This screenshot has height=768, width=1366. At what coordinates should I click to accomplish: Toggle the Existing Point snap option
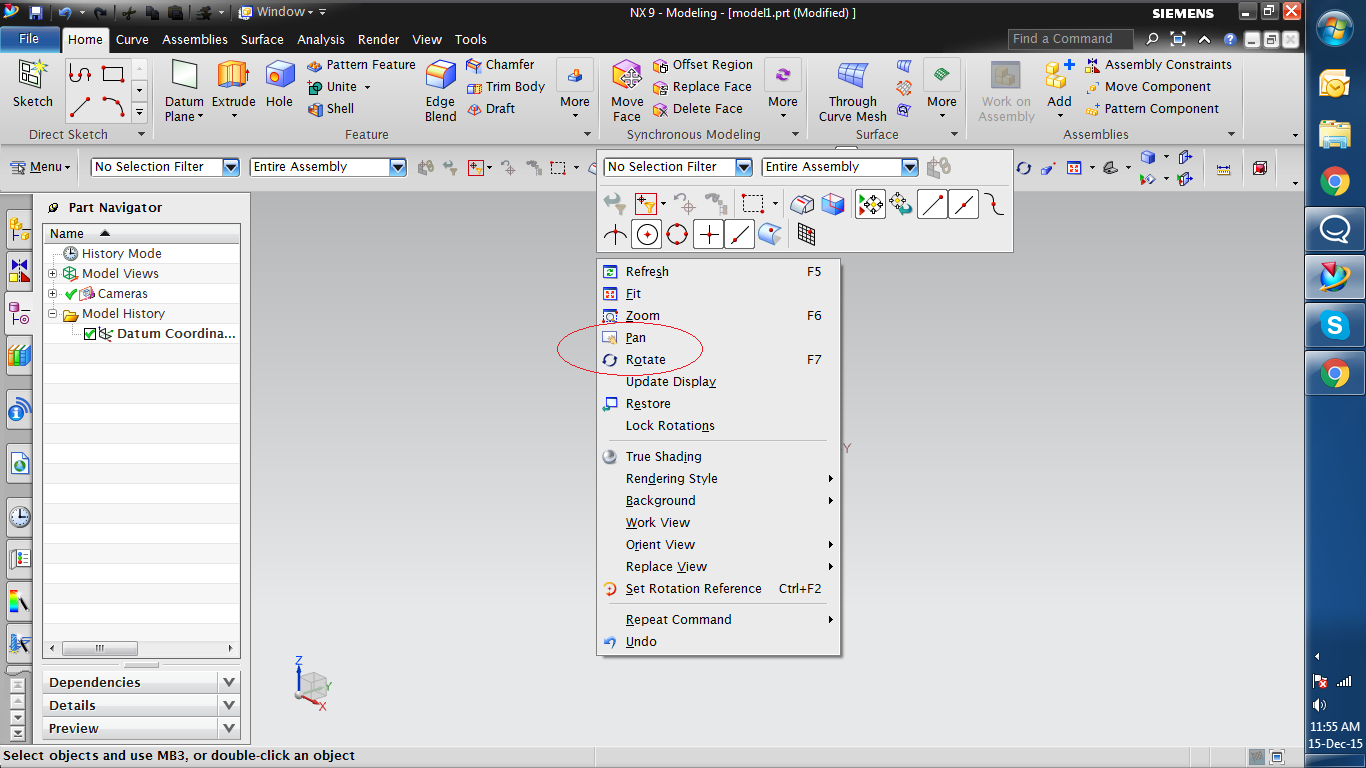708,235
